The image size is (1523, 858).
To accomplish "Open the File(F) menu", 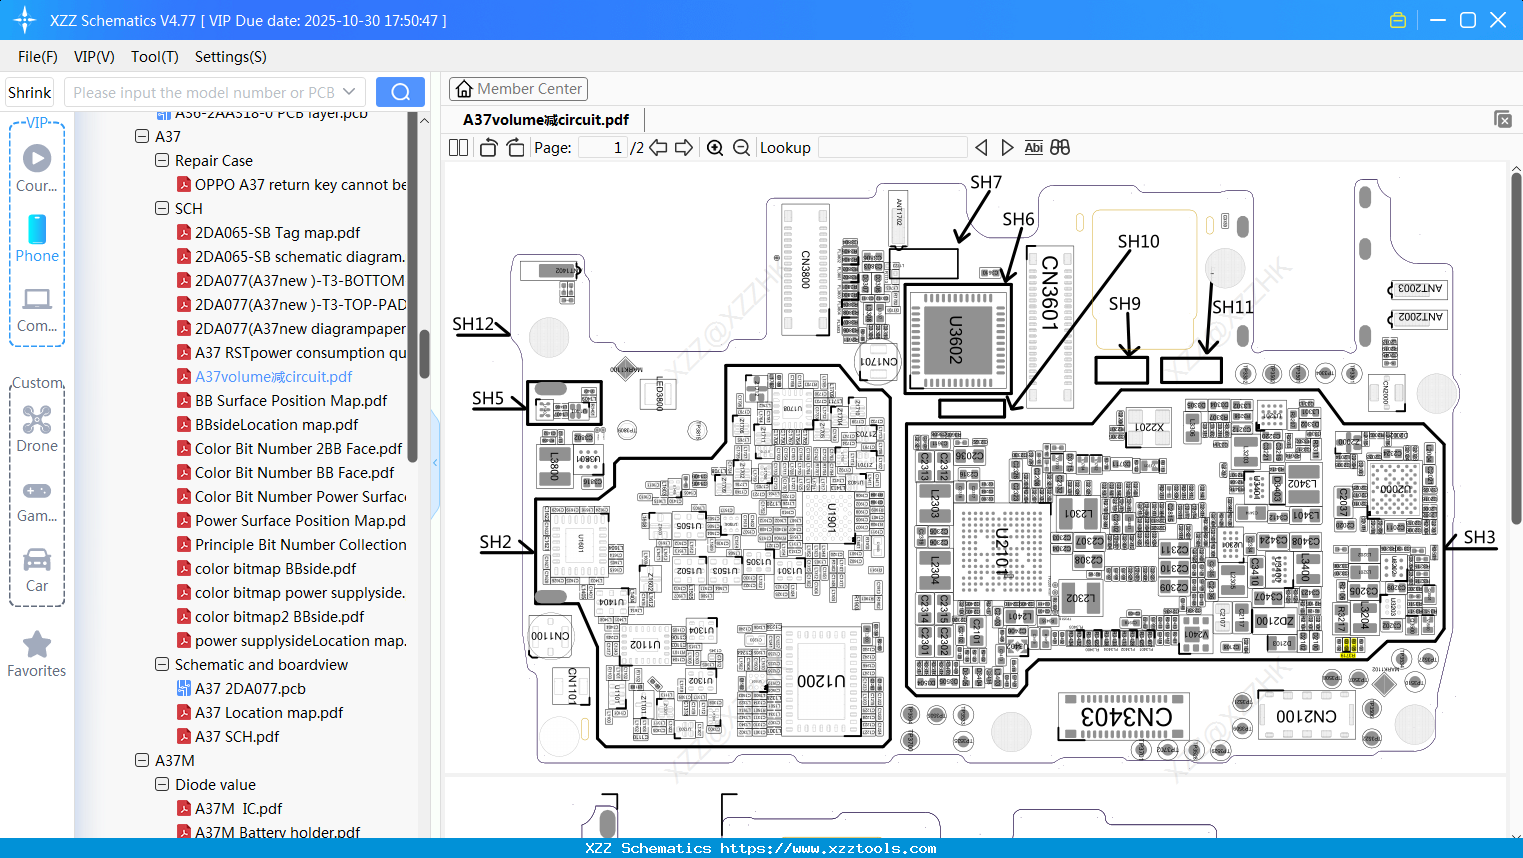I will pos(38,57).
